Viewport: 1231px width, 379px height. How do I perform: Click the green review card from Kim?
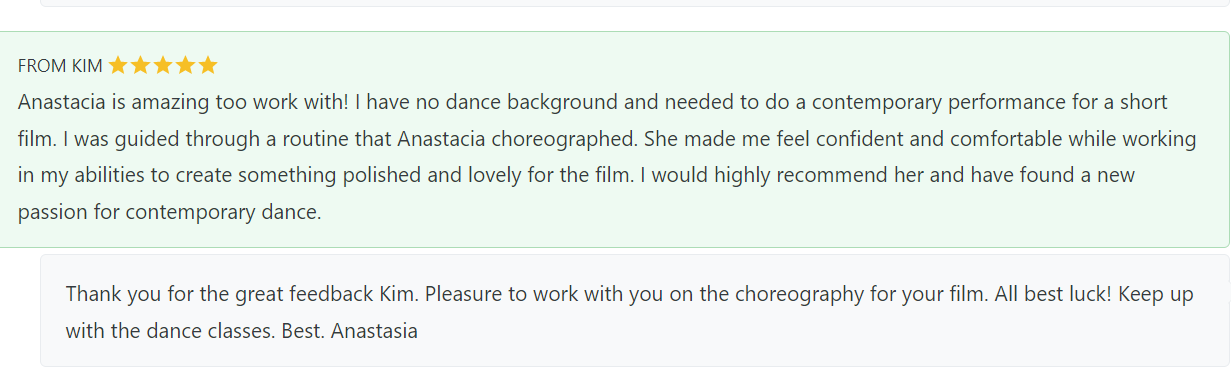point(614,139)
